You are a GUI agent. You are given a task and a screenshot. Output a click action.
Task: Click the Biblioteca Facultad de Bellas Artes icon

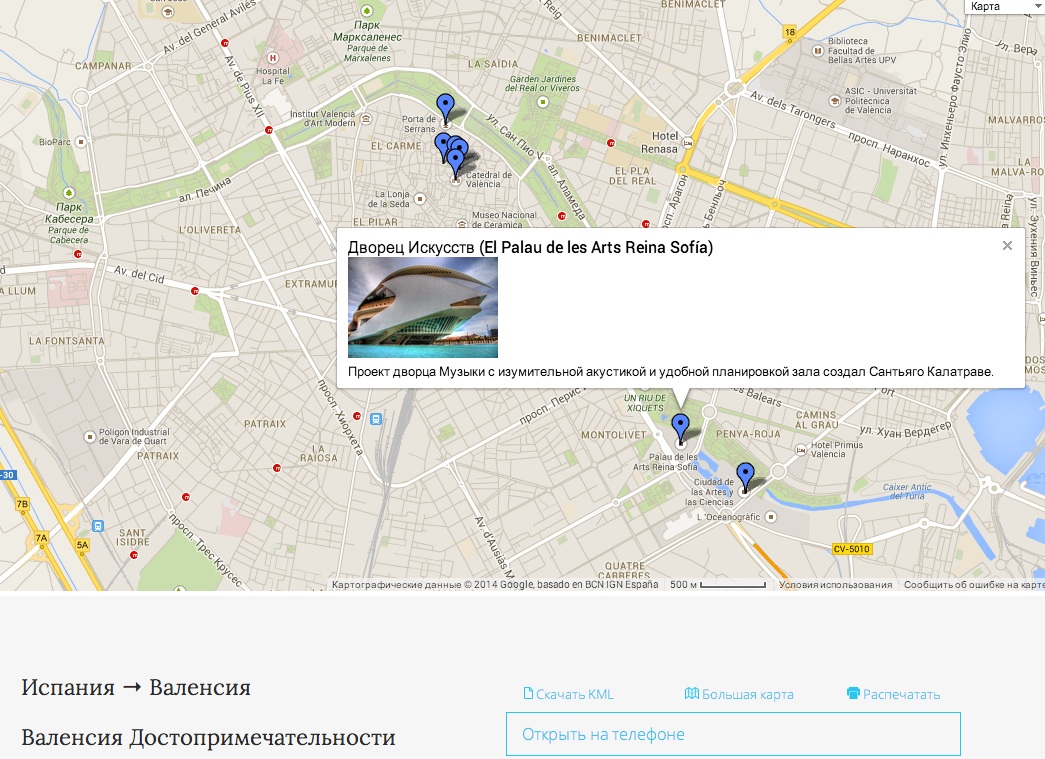(x=817, y=50)
